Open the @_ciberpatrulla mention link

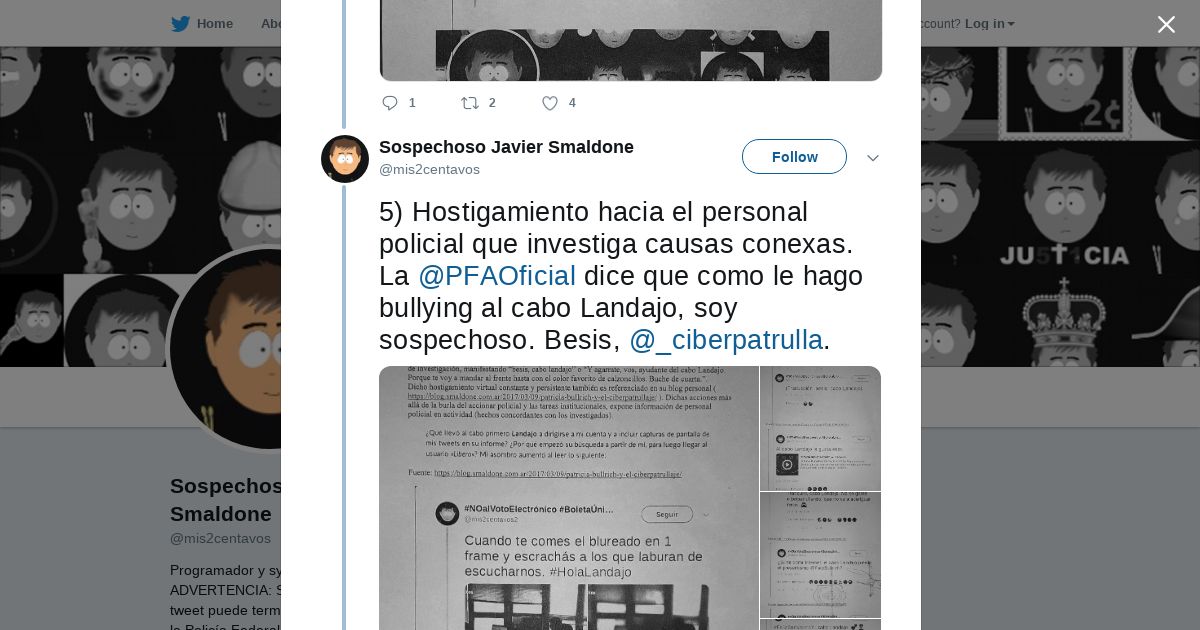pyautogui.click(x=726, y=340)
